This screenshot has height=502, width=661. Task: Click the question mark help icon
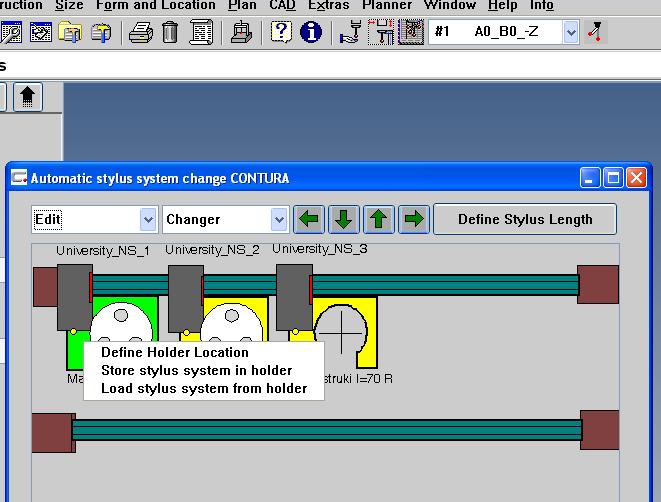click(281, 32)
